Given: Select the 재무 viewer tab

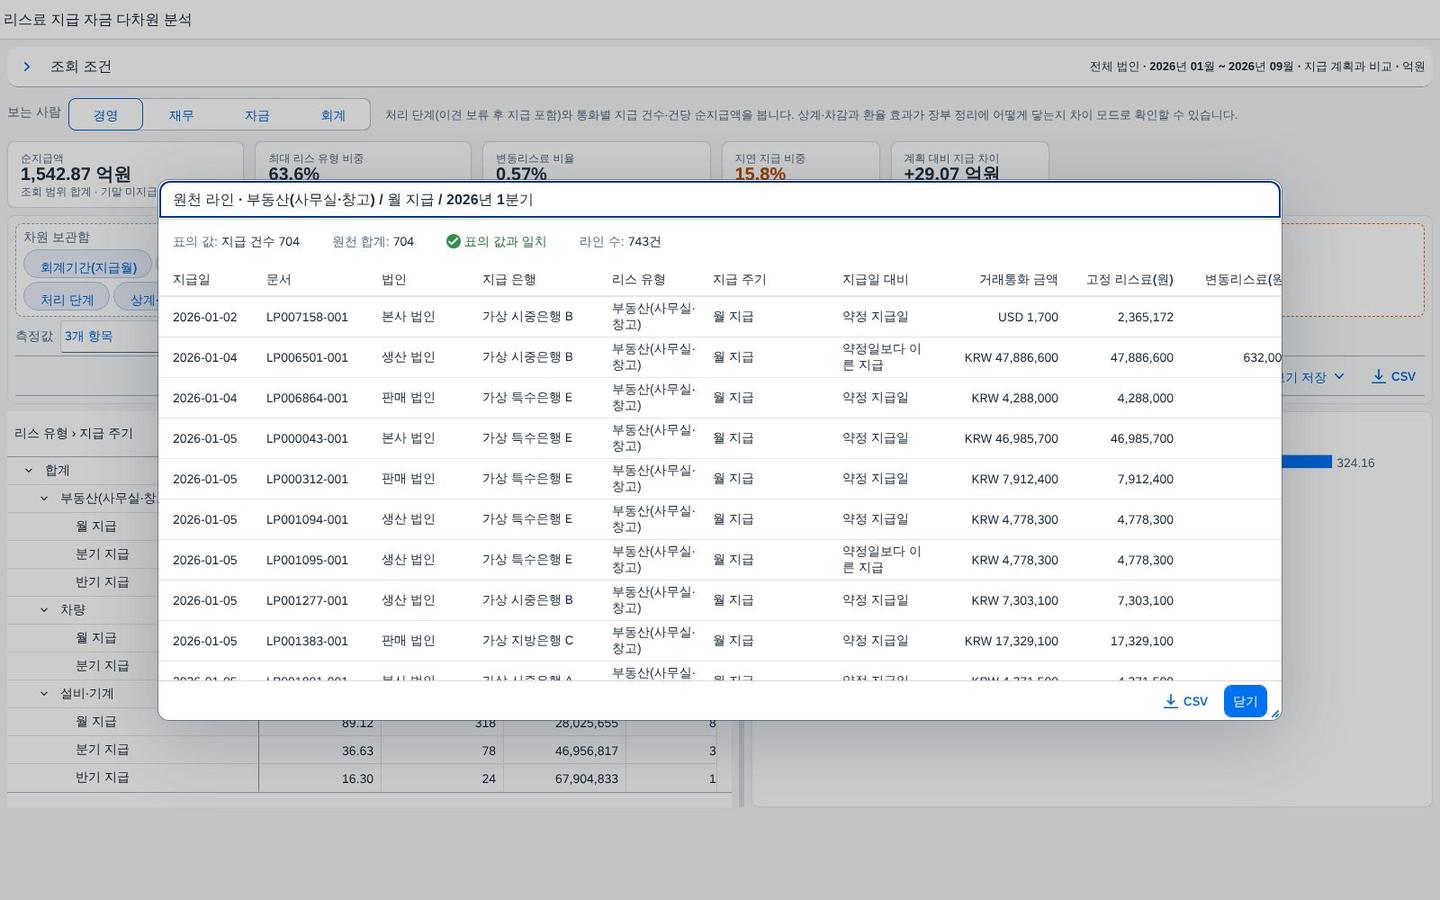Looking at the screenshot, I should tap(181, 115).
